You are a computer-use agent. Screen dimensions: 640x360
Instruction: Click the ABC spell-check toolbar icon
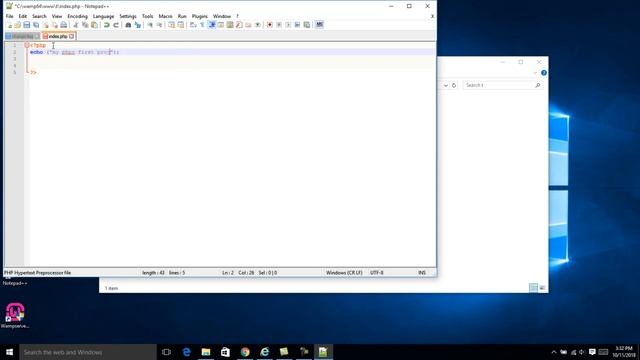pyautogui.click(x=319, y=25)
